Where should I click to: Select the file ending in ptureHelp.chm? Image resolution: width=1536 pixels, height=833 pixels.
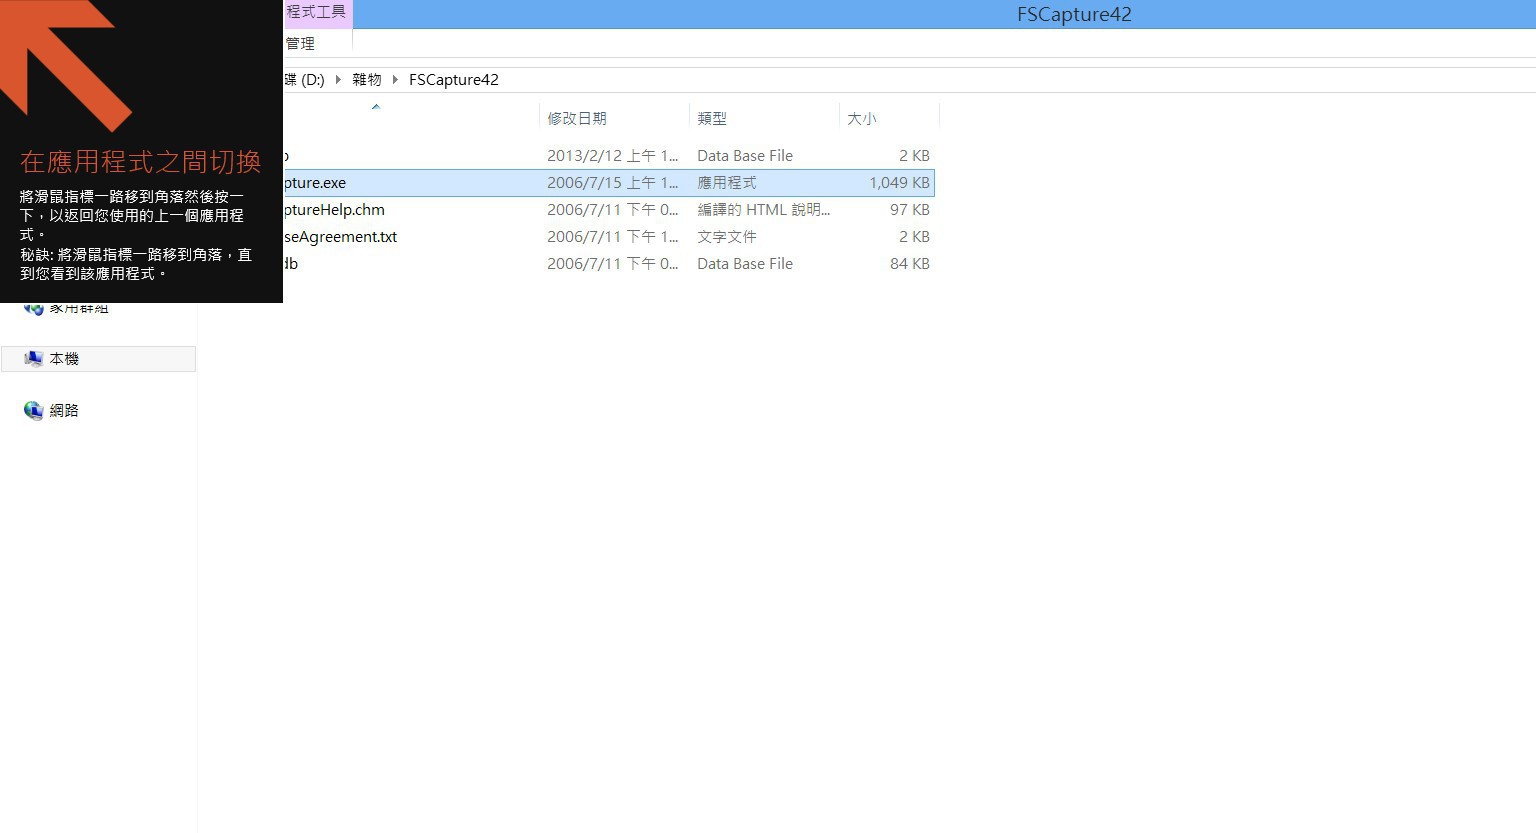pos(334,210)
